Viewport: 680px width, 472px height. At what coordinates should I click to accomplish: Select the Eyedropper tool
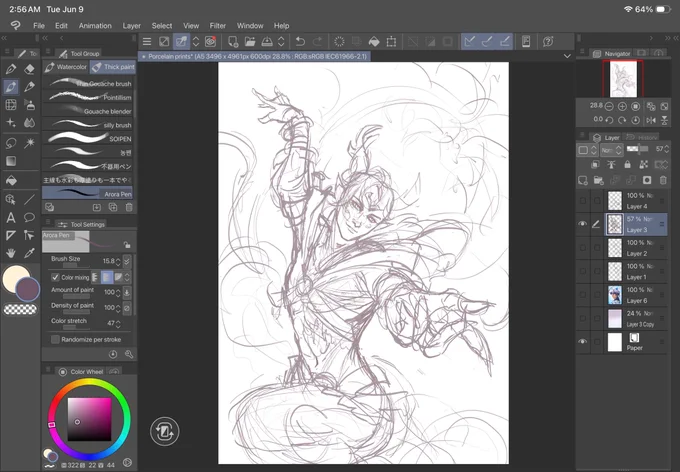click(x=29, y=253)
